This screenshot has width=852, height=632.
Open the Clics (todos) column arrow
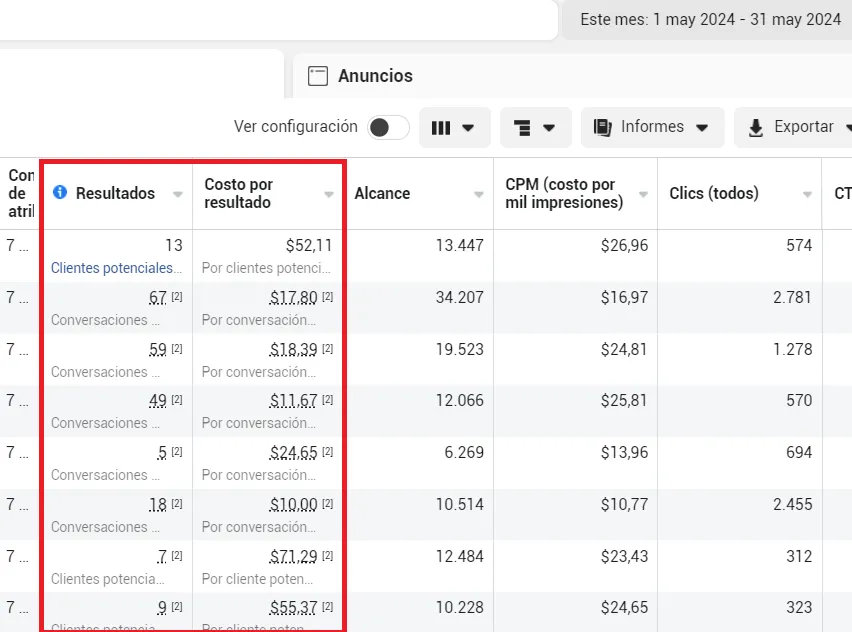pos(807,194)
